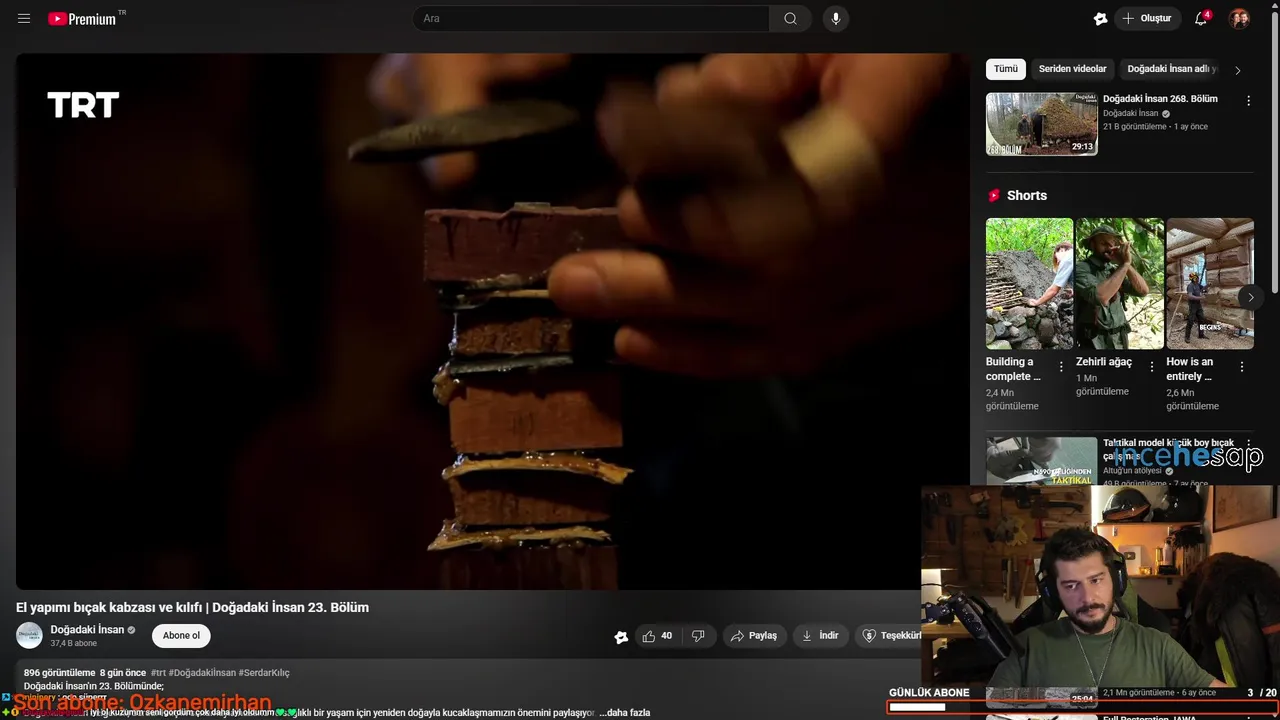Show more filter chips with arrow

pos(1238,70)
